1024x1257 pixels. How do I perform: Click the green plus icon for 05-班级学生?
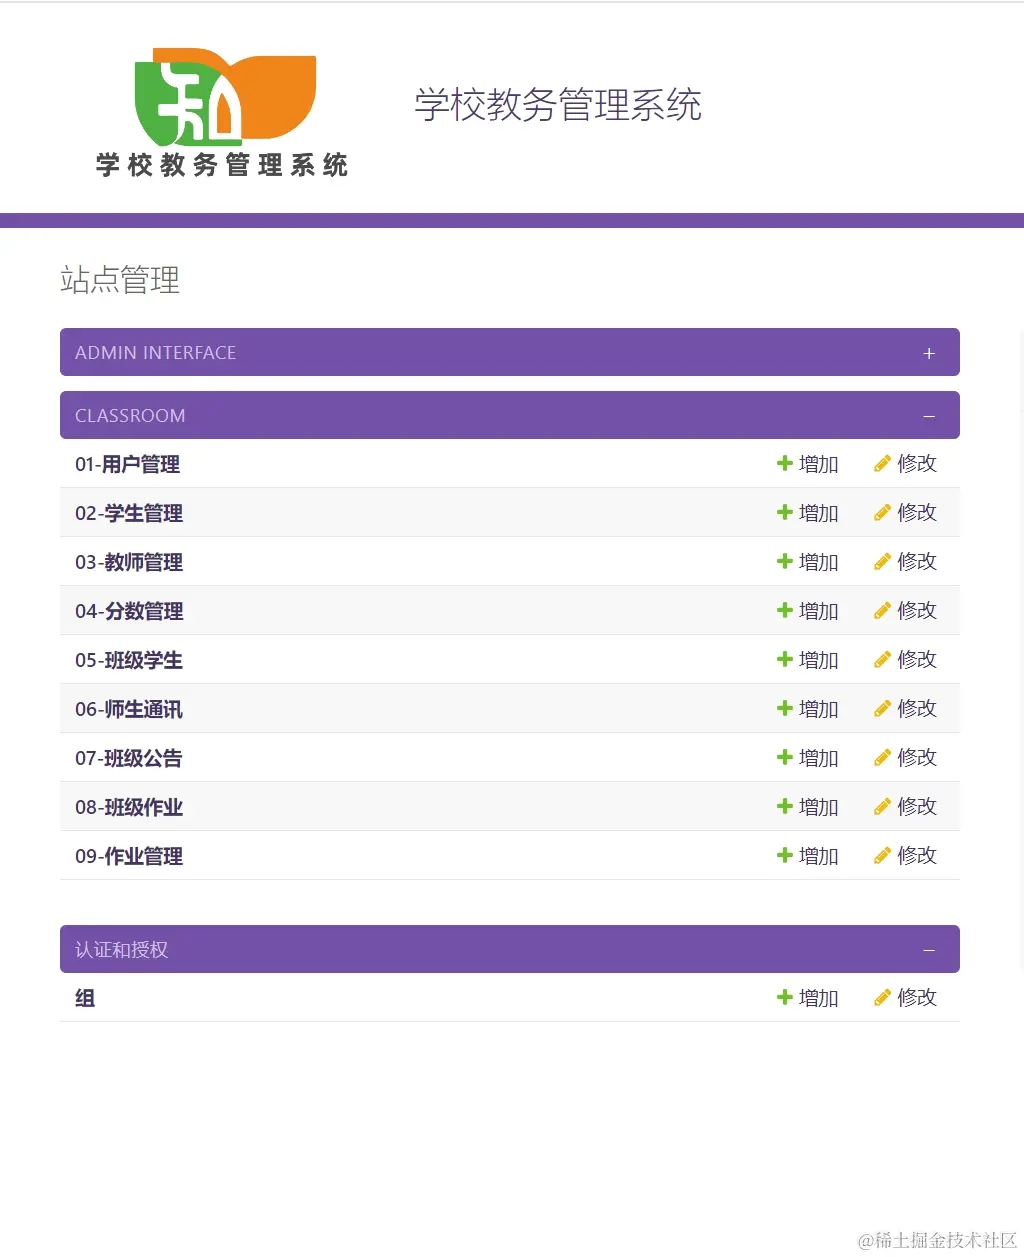point(785,659)
